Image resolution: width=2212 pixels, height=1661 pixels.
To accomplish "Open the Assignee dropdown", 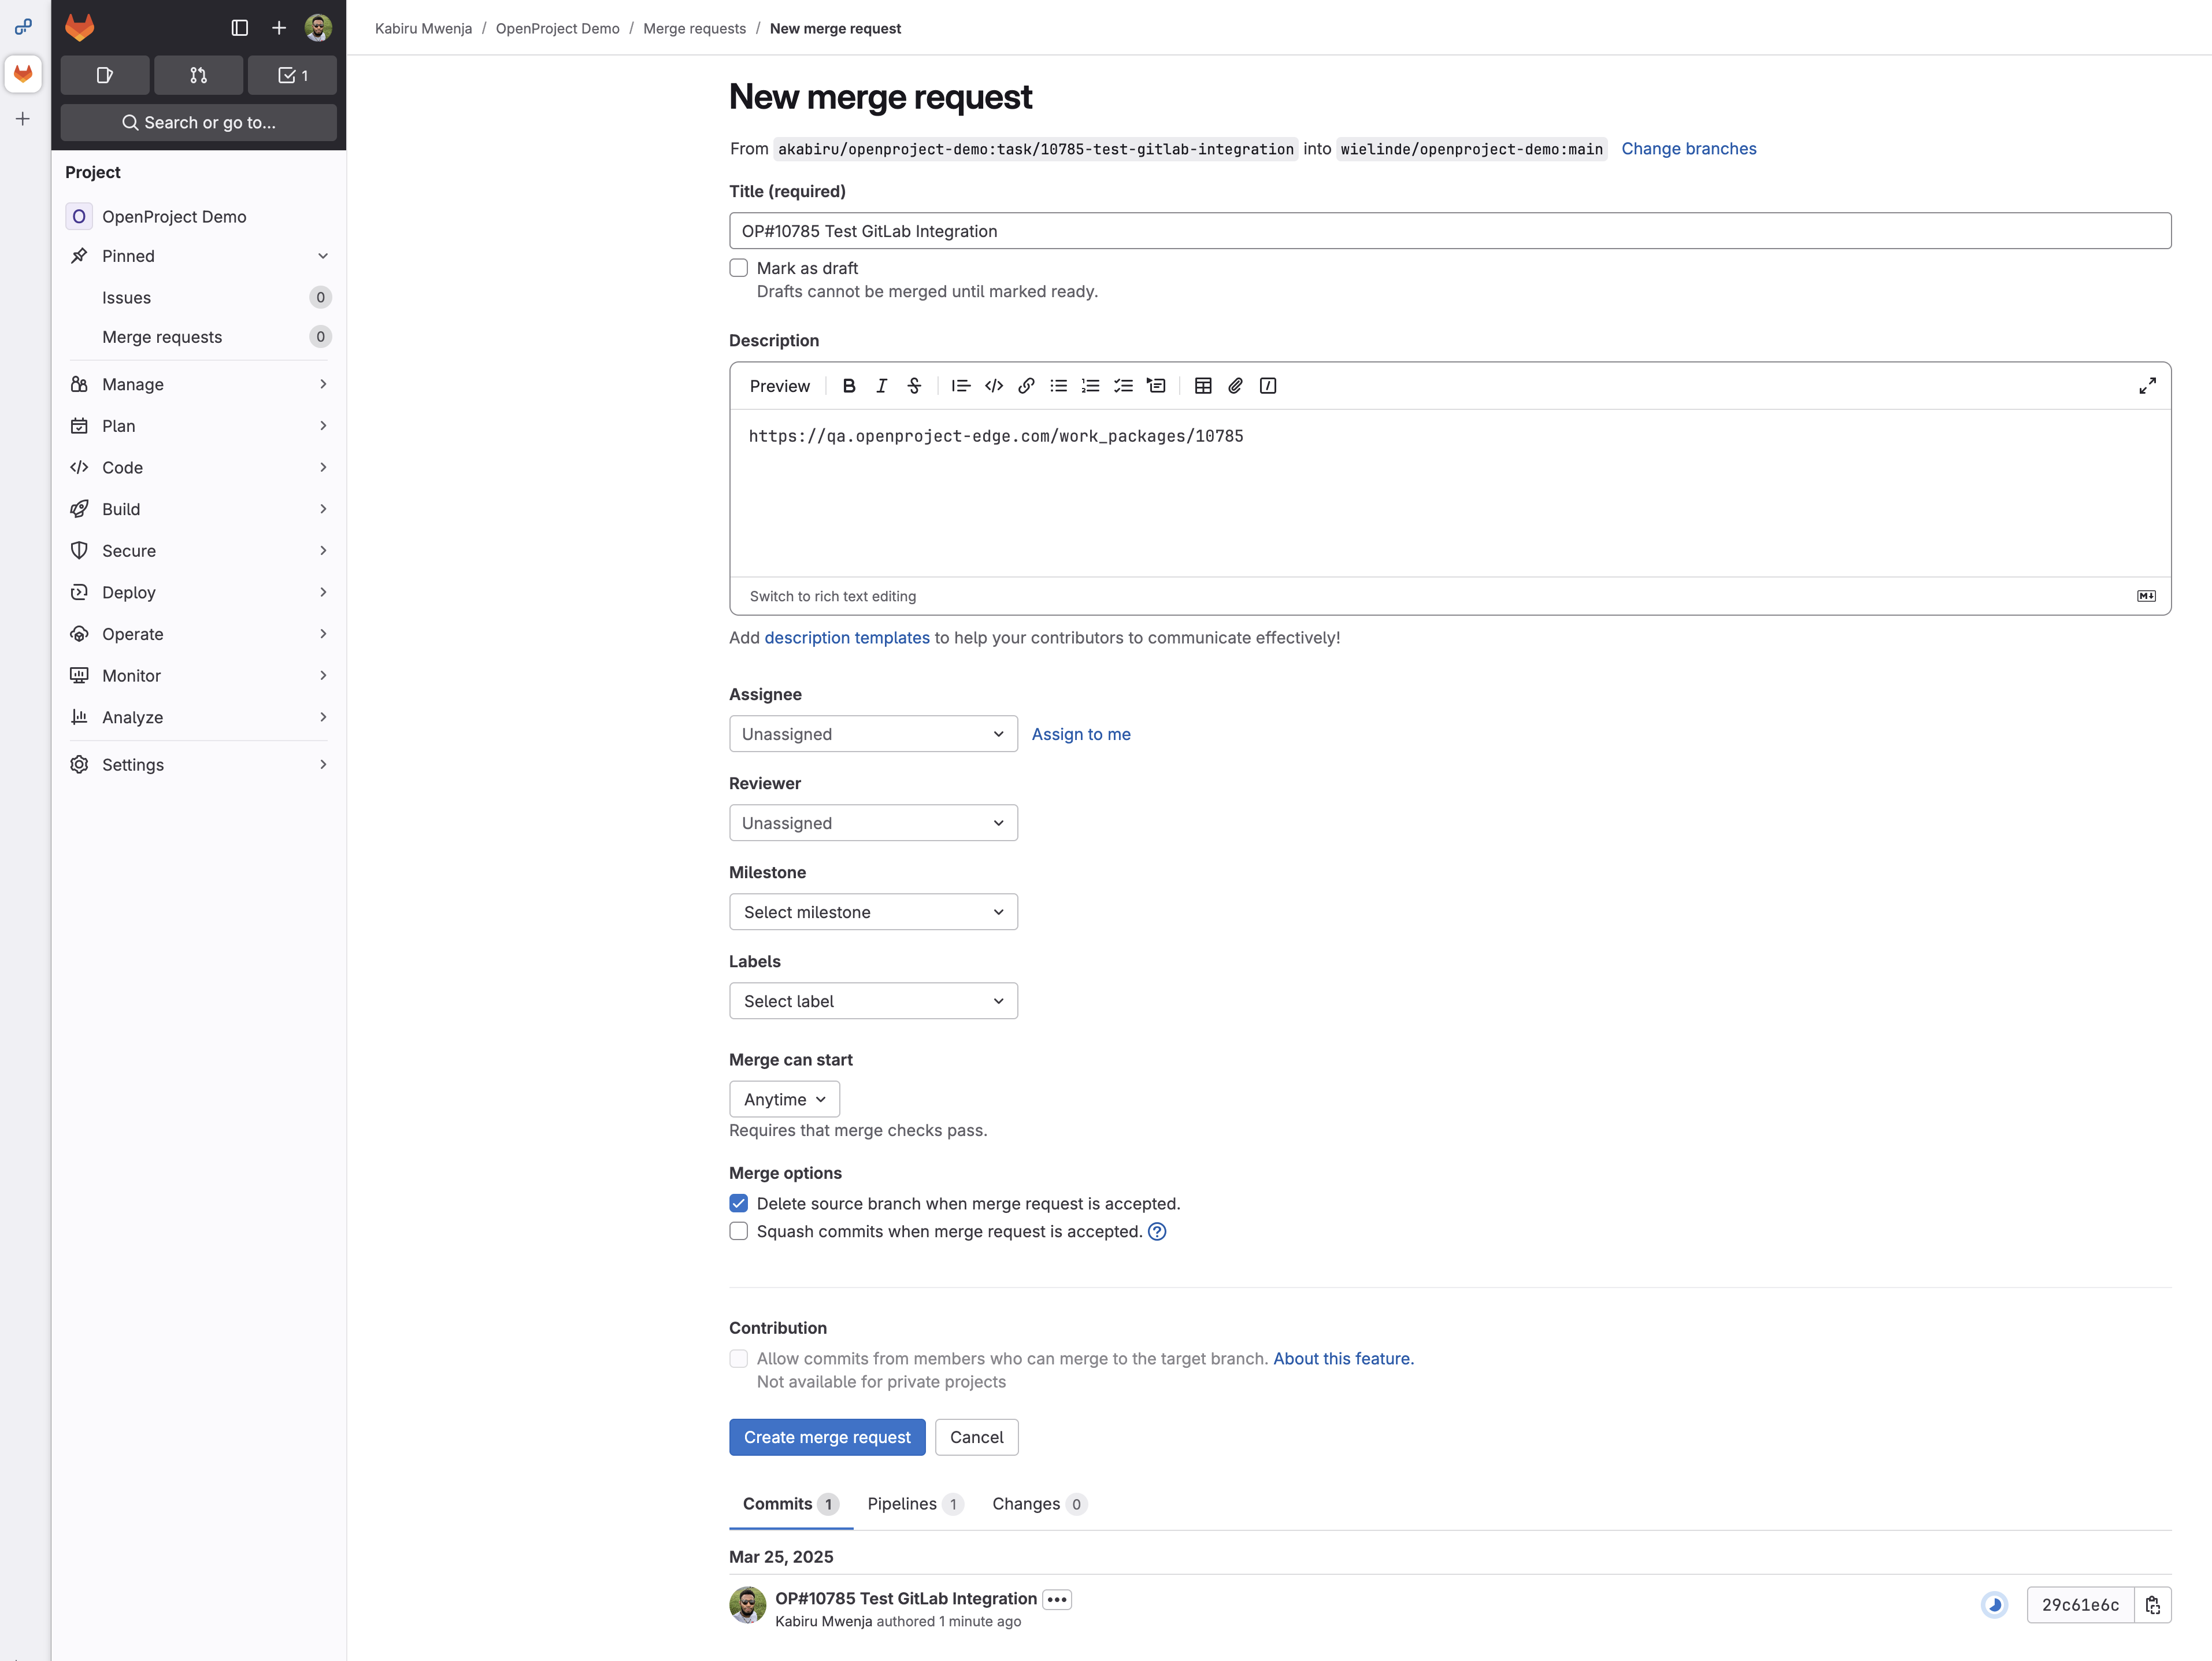I will [872, 733].
